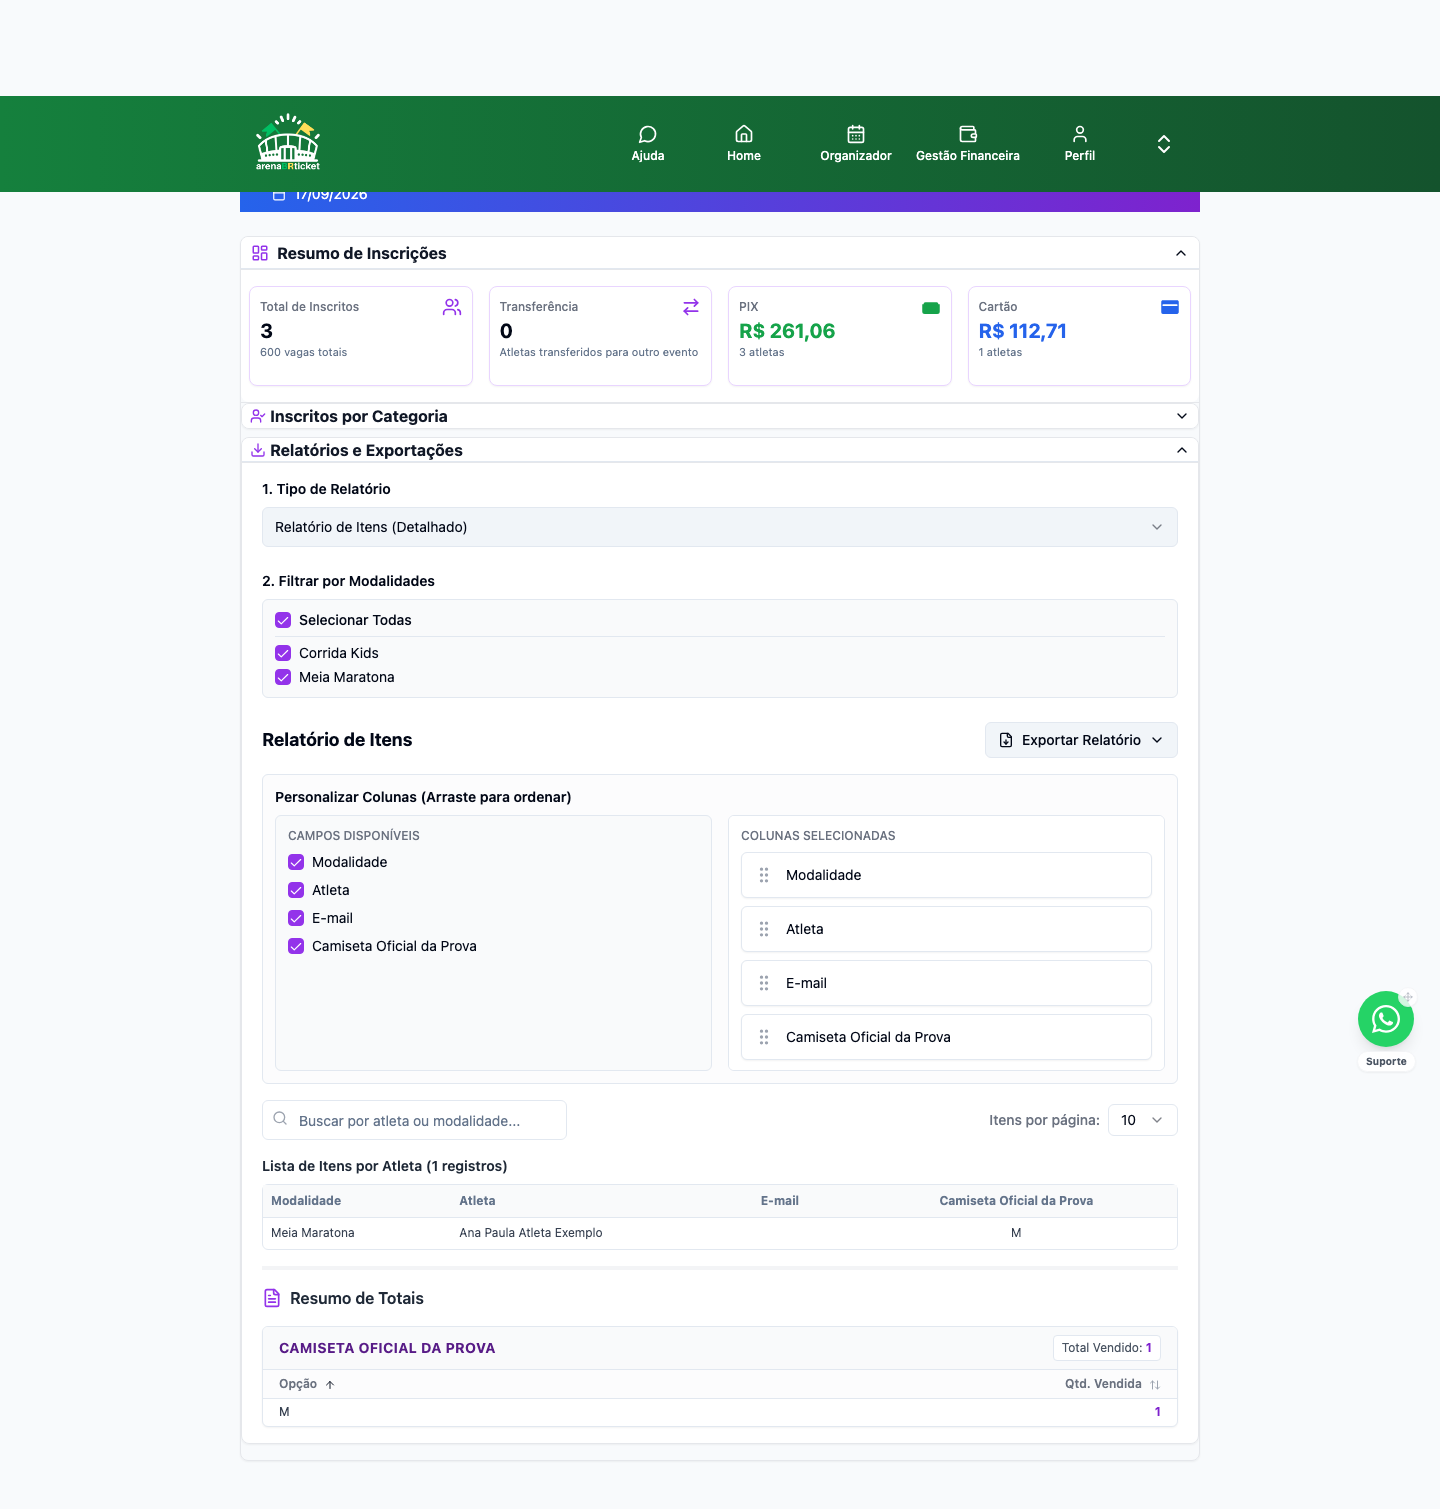This screenshot has height=1509, width=1440.
Task: Click the Exportar Relatório button
Action: tap(1081, 740)
